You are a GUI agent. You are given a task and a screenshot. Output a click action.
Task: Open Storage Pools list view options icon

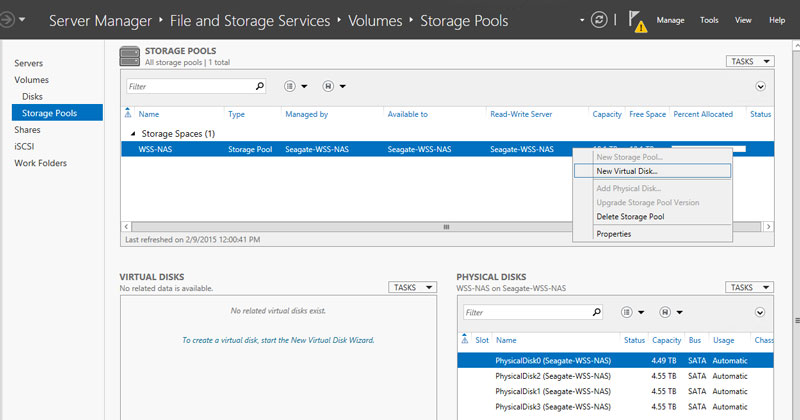[297, 87]
